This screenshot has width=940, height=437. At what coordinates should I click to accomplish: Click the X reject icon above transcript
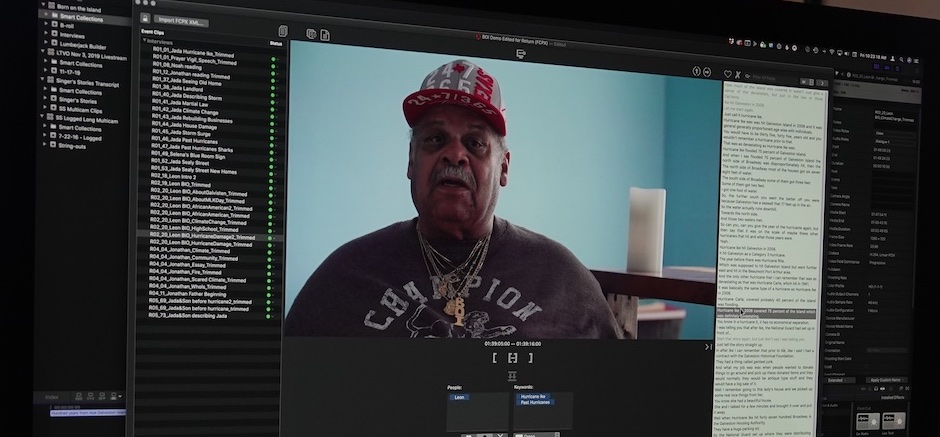pyautogui.click(x=738, y=75)
